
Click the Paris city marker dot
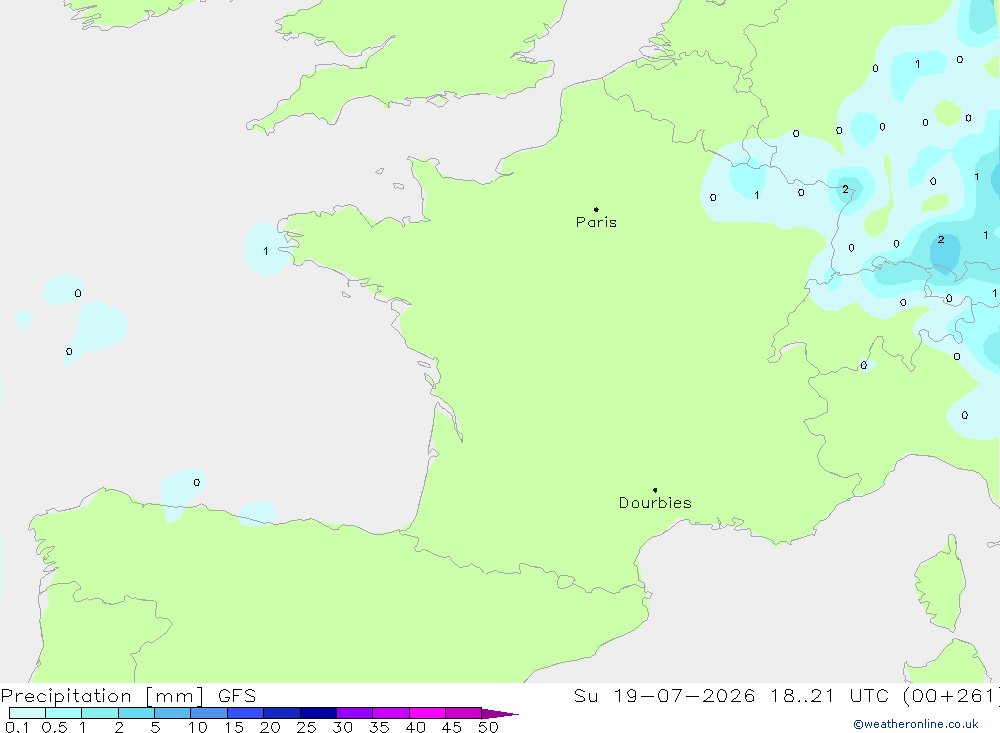click(596, 209)
